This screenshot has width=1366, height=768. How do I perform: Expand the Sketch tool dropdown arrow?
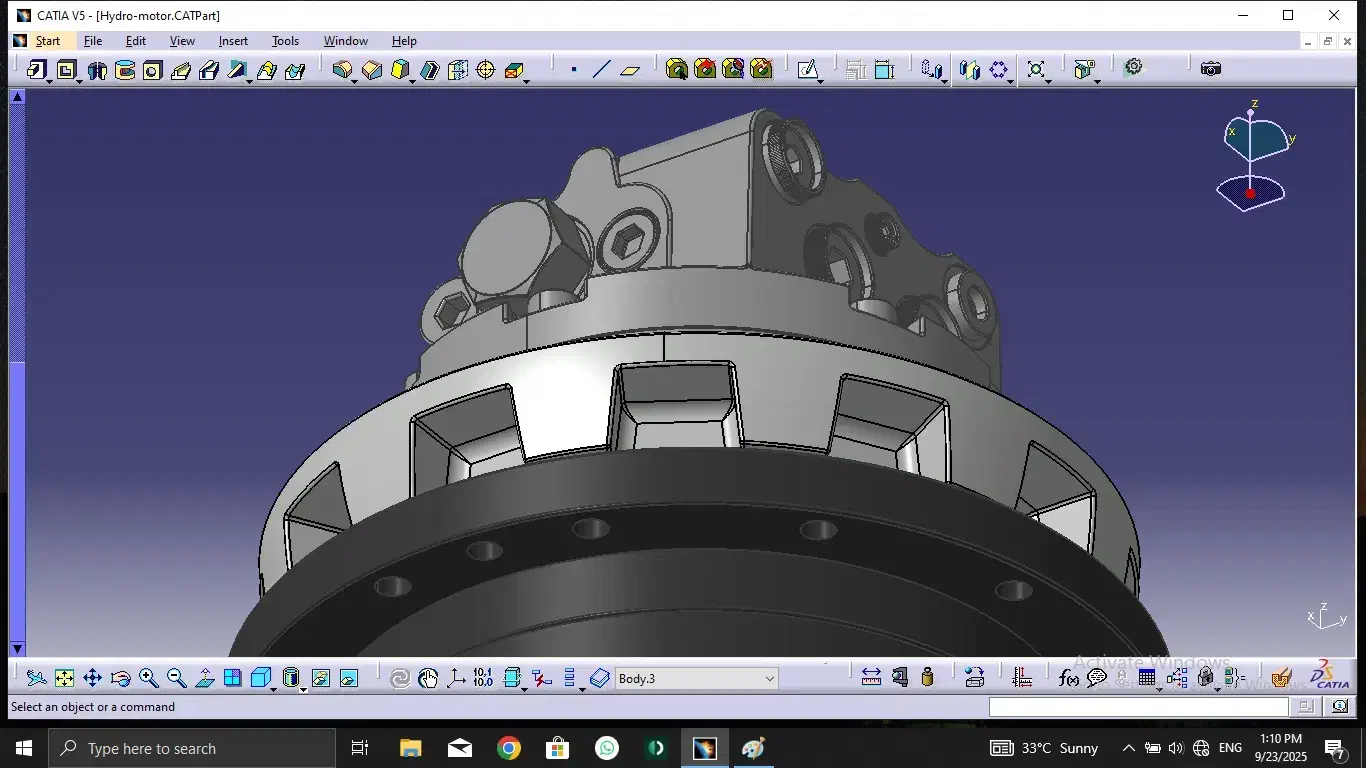(820, 80)
